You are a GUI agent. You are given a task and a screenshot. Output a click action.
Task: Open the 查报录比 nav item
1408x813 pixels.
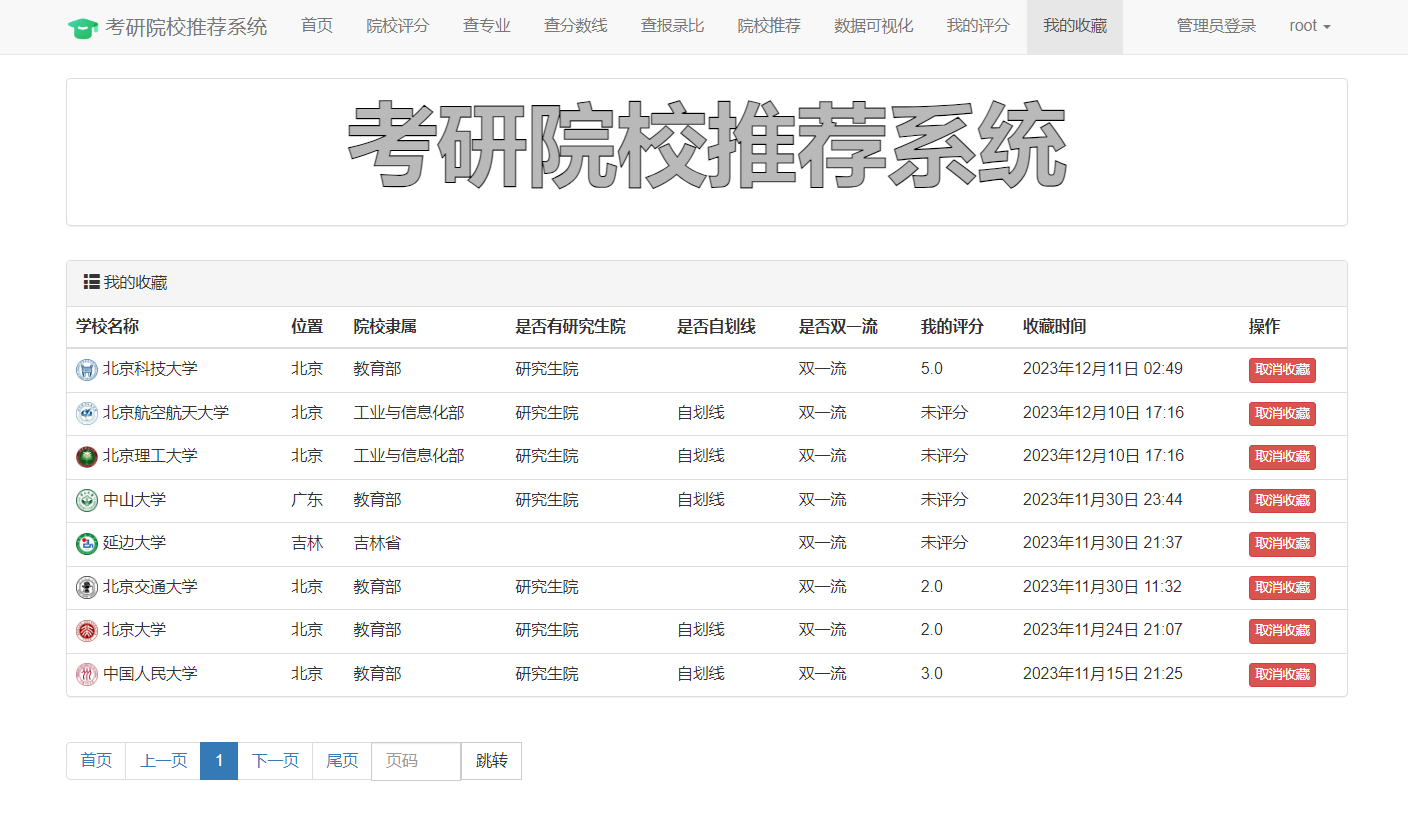673,26
